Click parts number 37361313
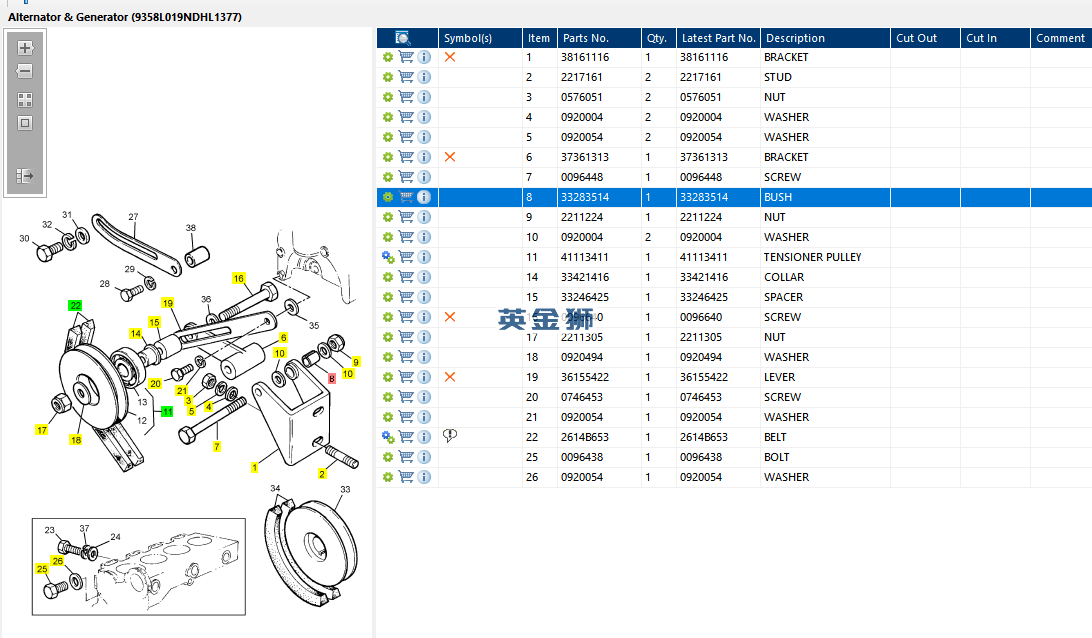Image resolution: width=1092 pixels, height=638 pixels. [585, 157]
